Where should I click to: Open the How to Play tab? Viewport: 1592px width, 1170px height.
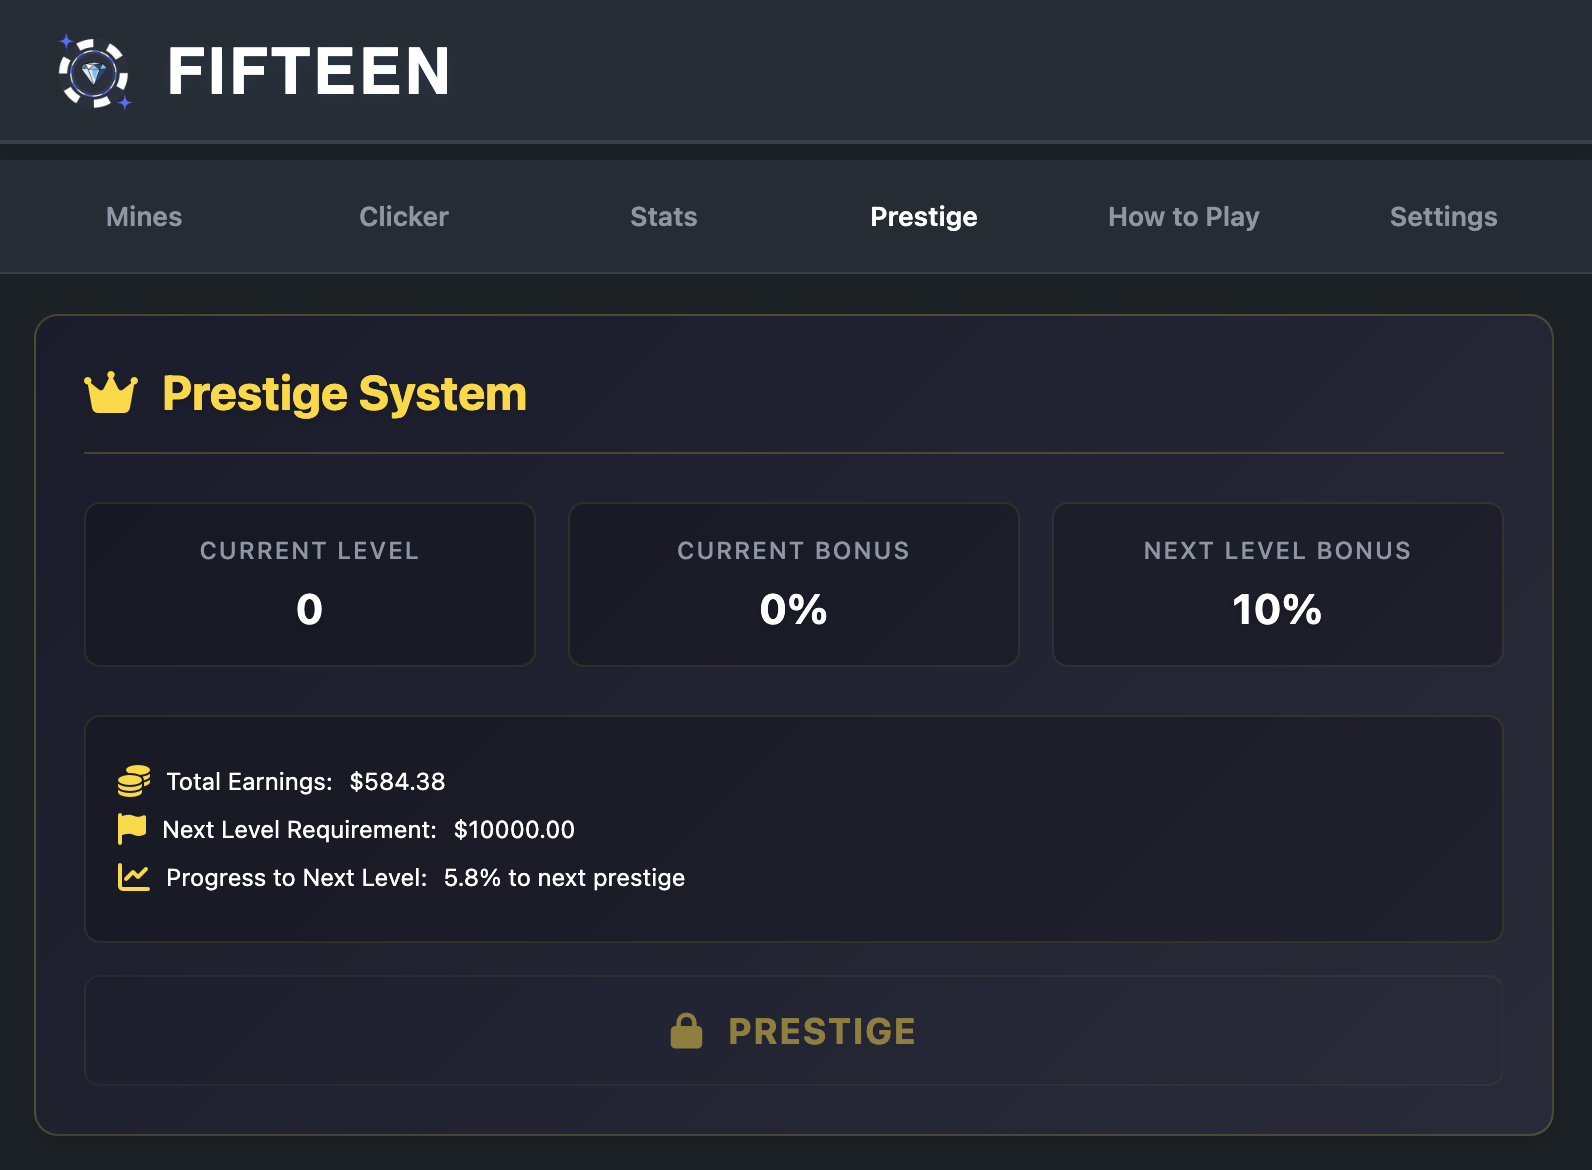click(1184, 217)
